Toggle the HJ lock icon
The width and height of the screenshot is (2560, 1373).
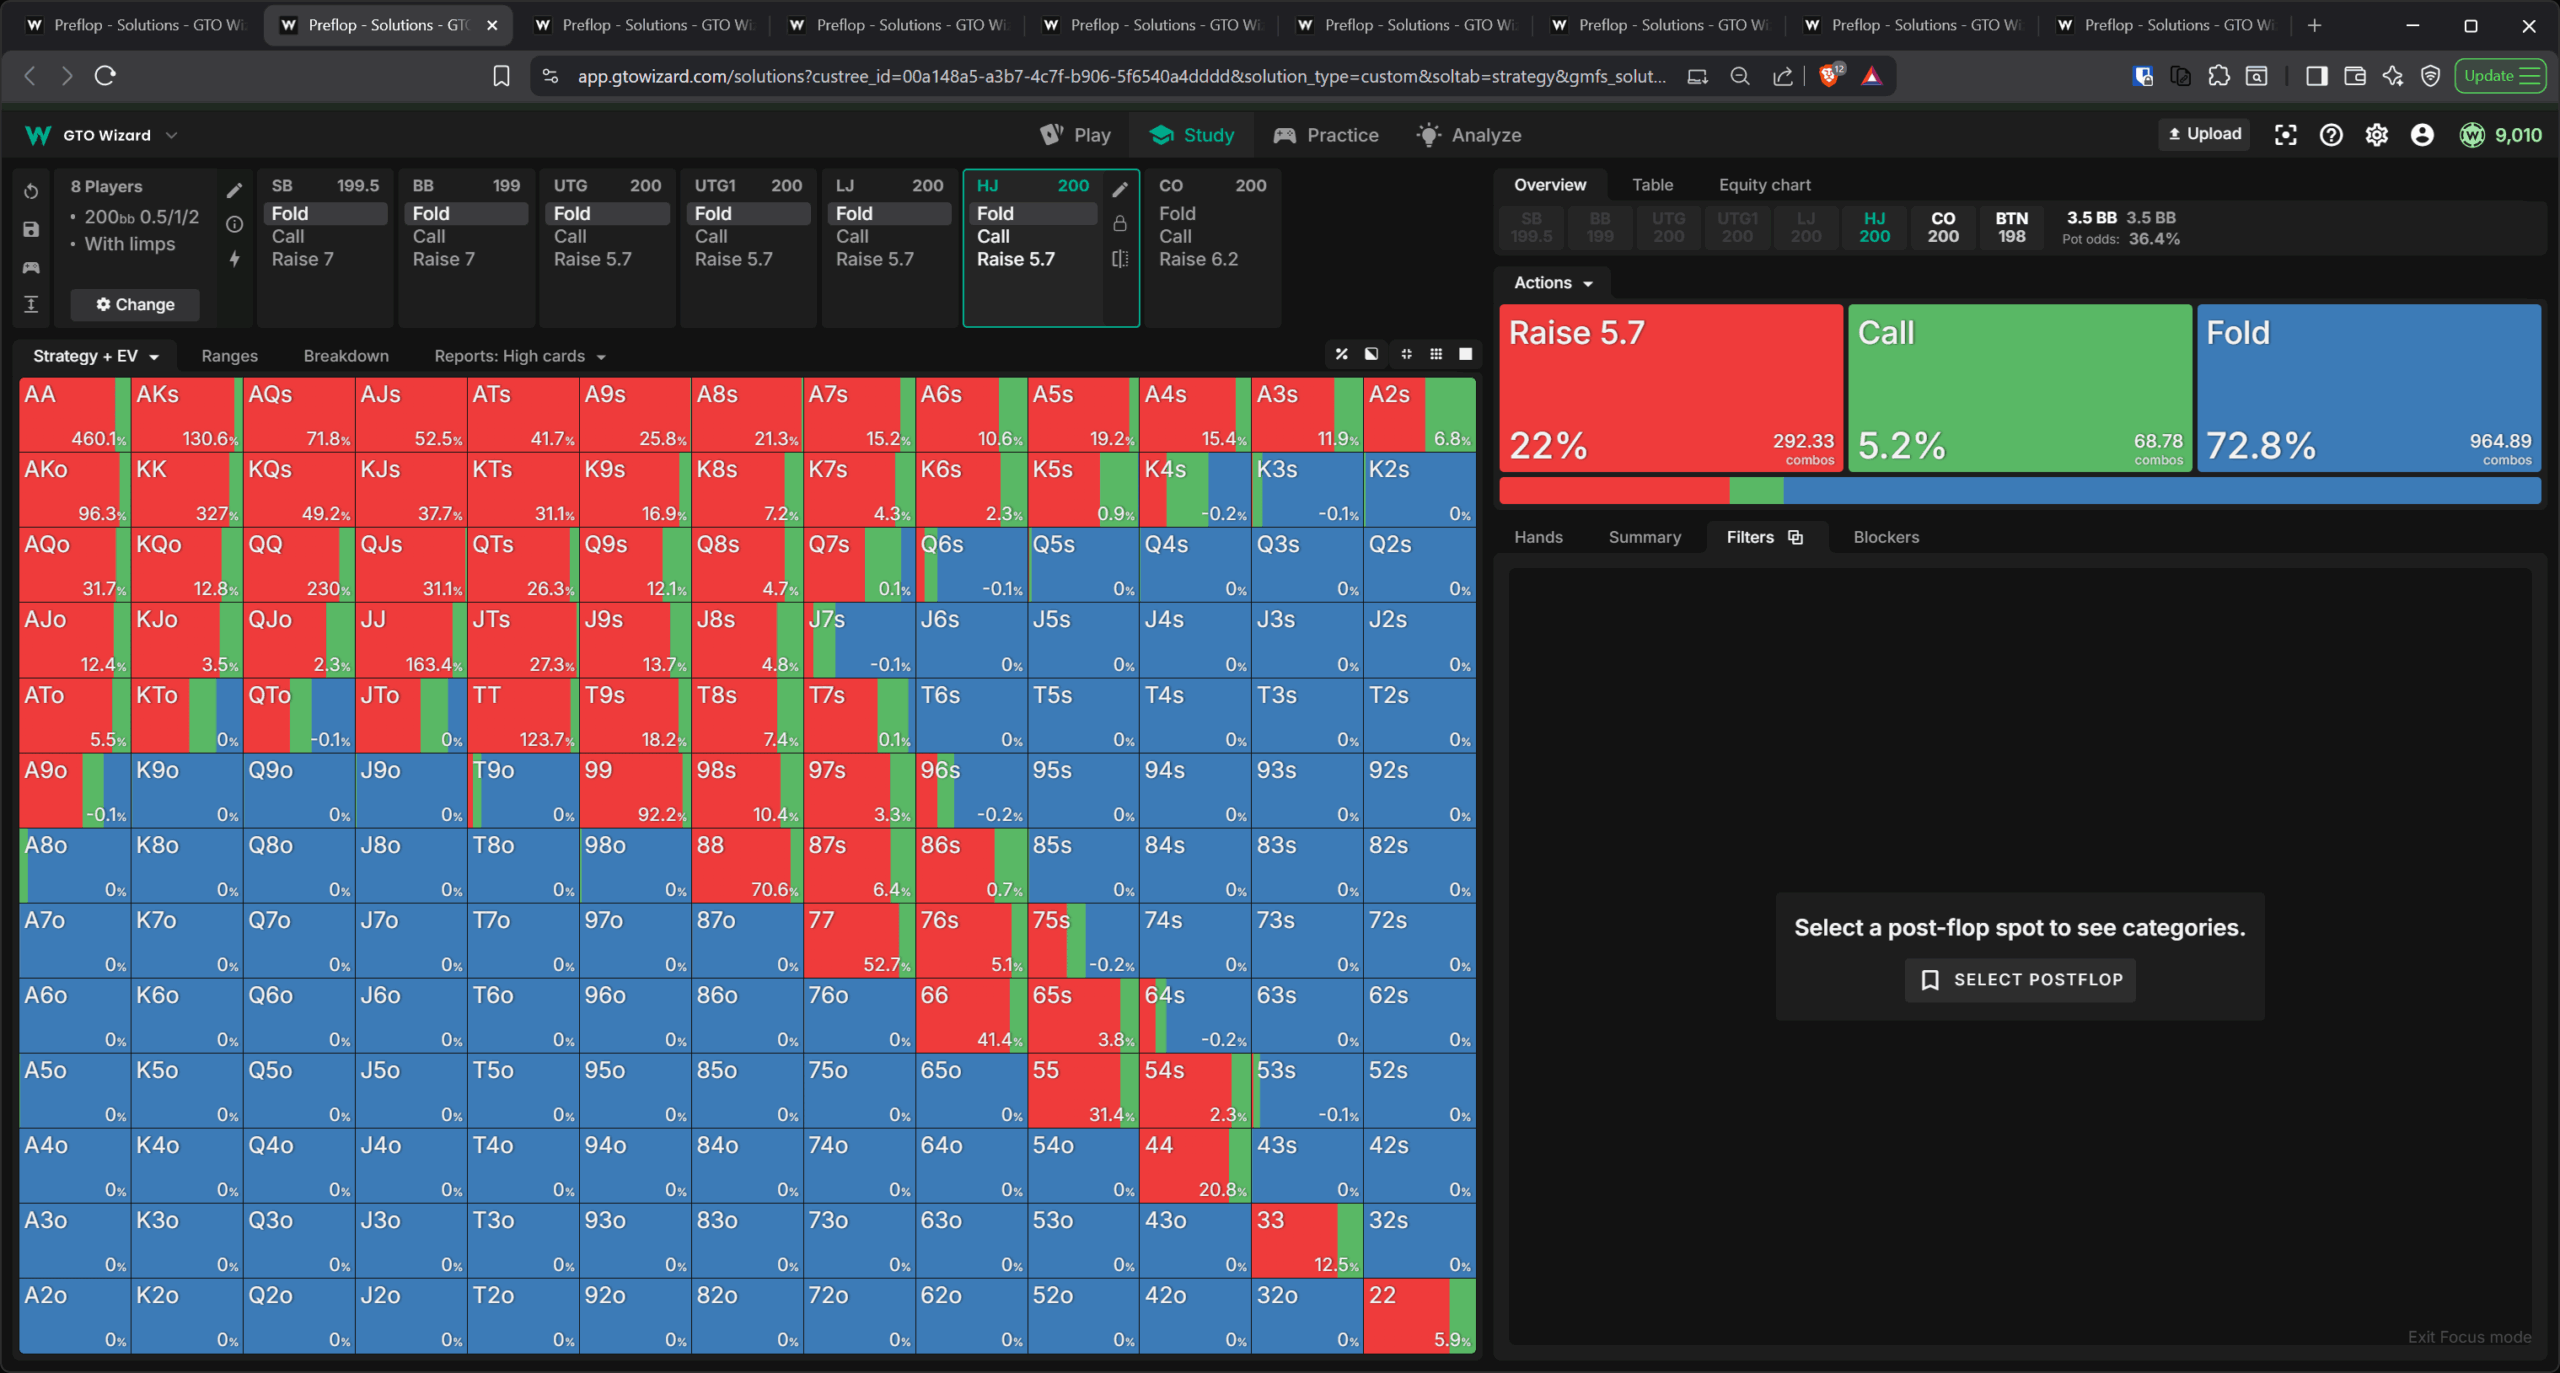coord(1120,224)
